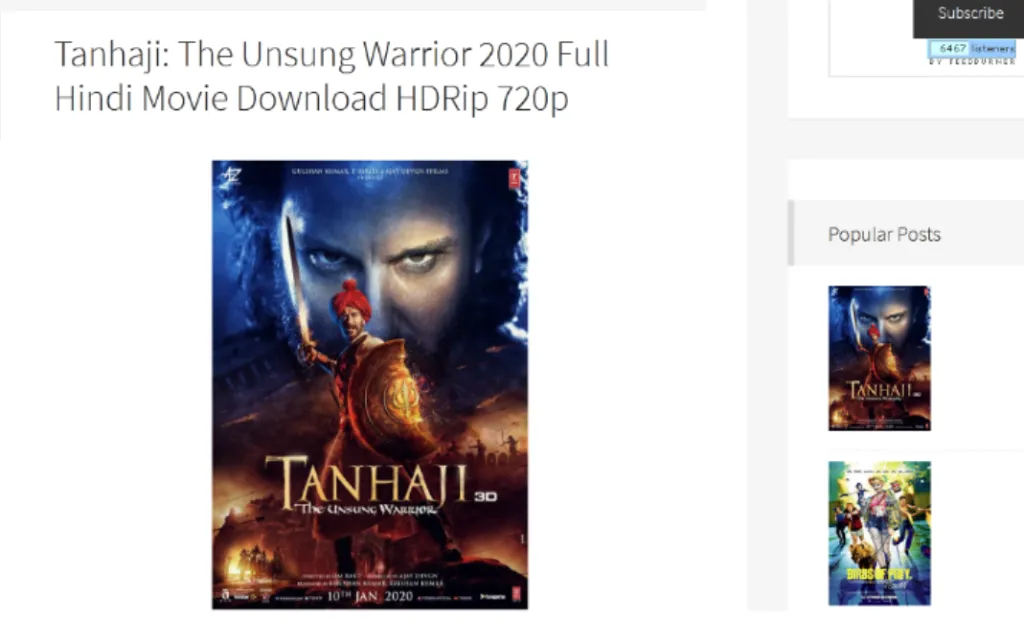The width and height of the screenshot is (1024, 620).
Task: Select the Popular Posts section heading
Action: click(x=884, y=234)
